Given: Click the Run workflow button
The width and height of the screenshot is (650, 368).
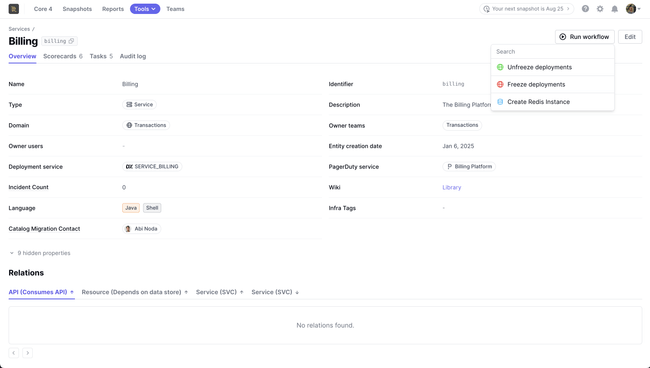Looking at the screenshot, I should pos(585,37).
